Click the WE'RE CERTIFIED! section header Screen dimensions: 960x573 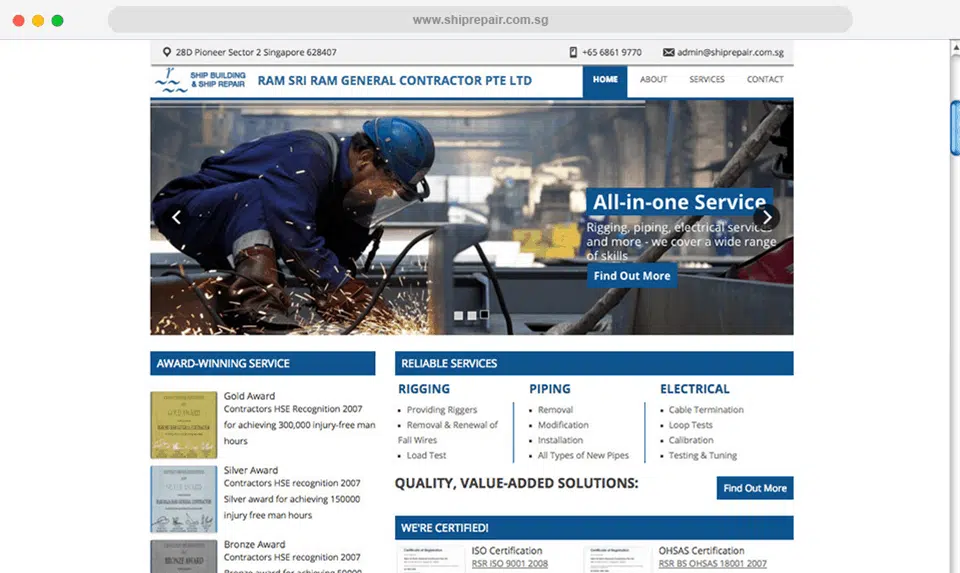coord(594,528)
